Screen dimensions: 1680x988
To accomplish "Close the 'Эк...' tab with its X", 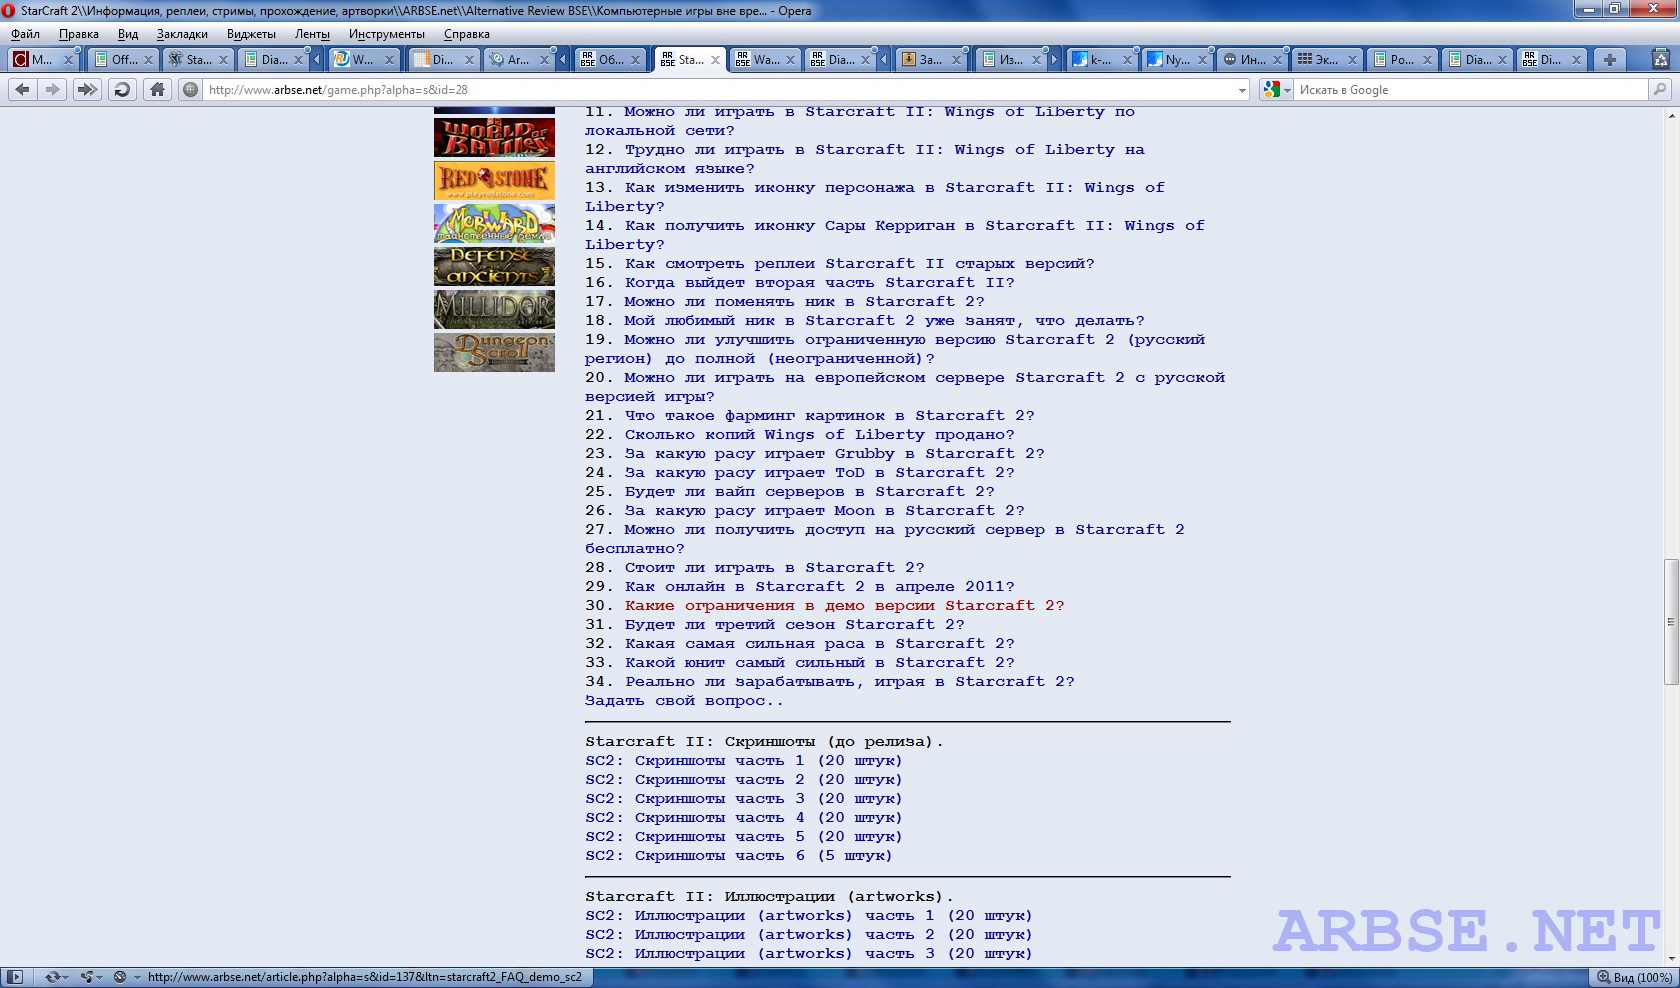I will (x=1352, y=60).
